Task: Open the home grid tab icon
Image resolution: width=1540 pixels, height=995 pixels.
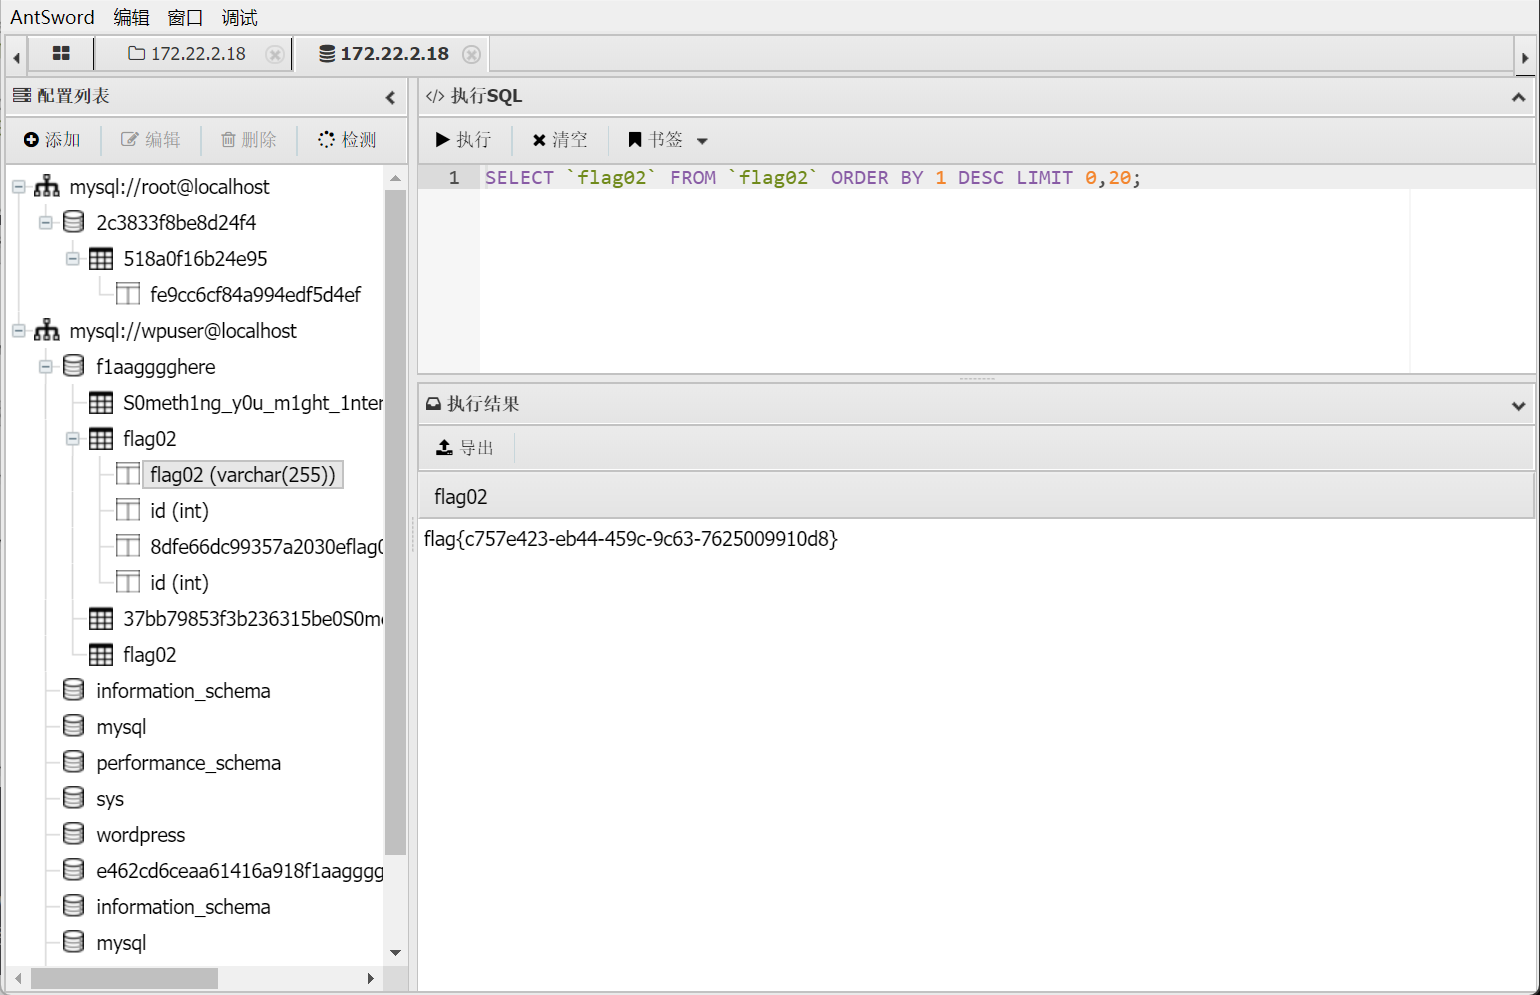Action: coord(61,54)
